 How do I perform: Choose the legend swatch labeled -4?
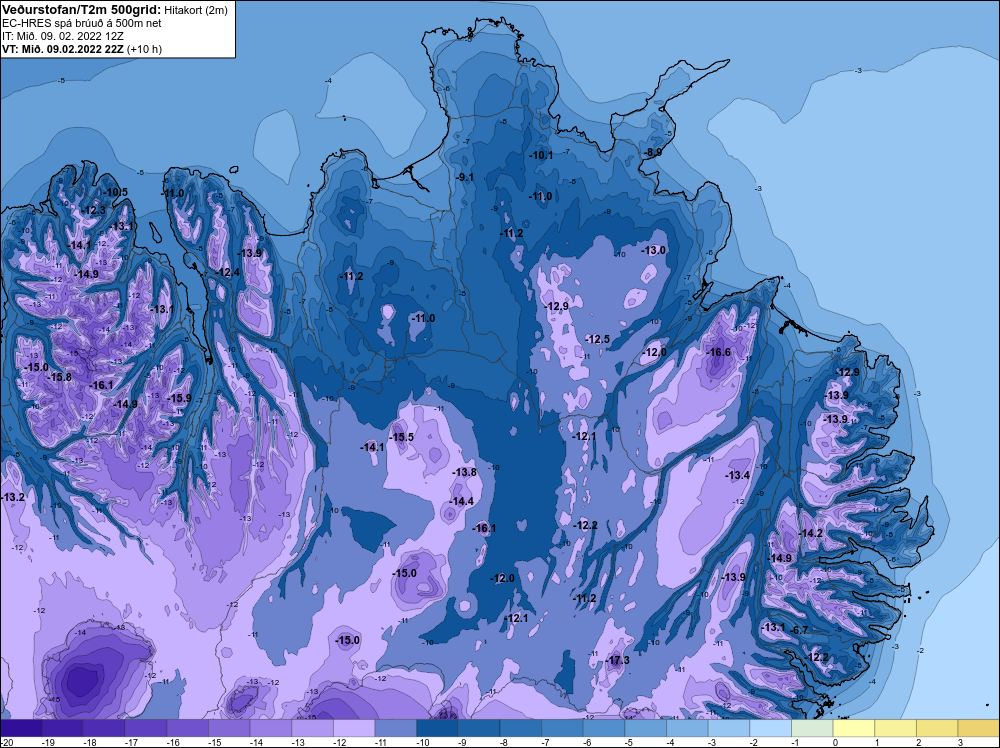688,728
